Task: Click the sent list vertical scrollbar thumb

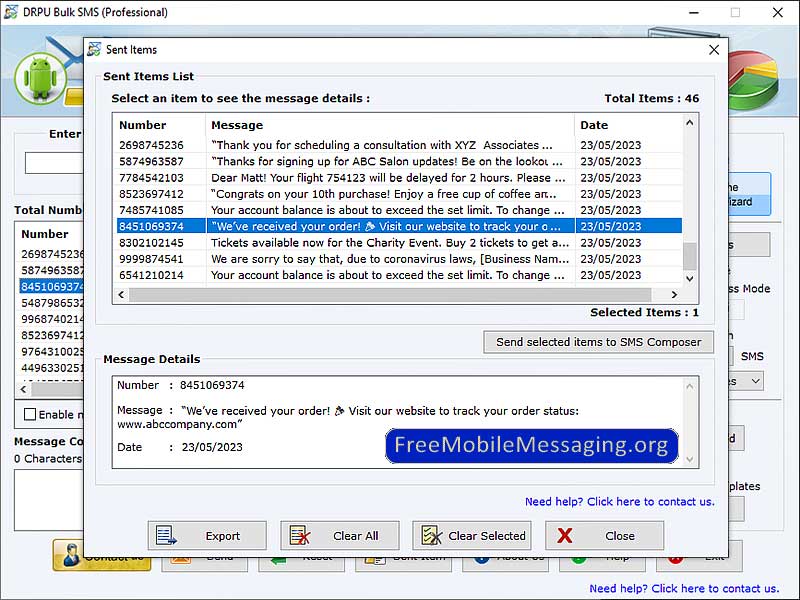Action: pyautogui.click(x=689, y=256)
